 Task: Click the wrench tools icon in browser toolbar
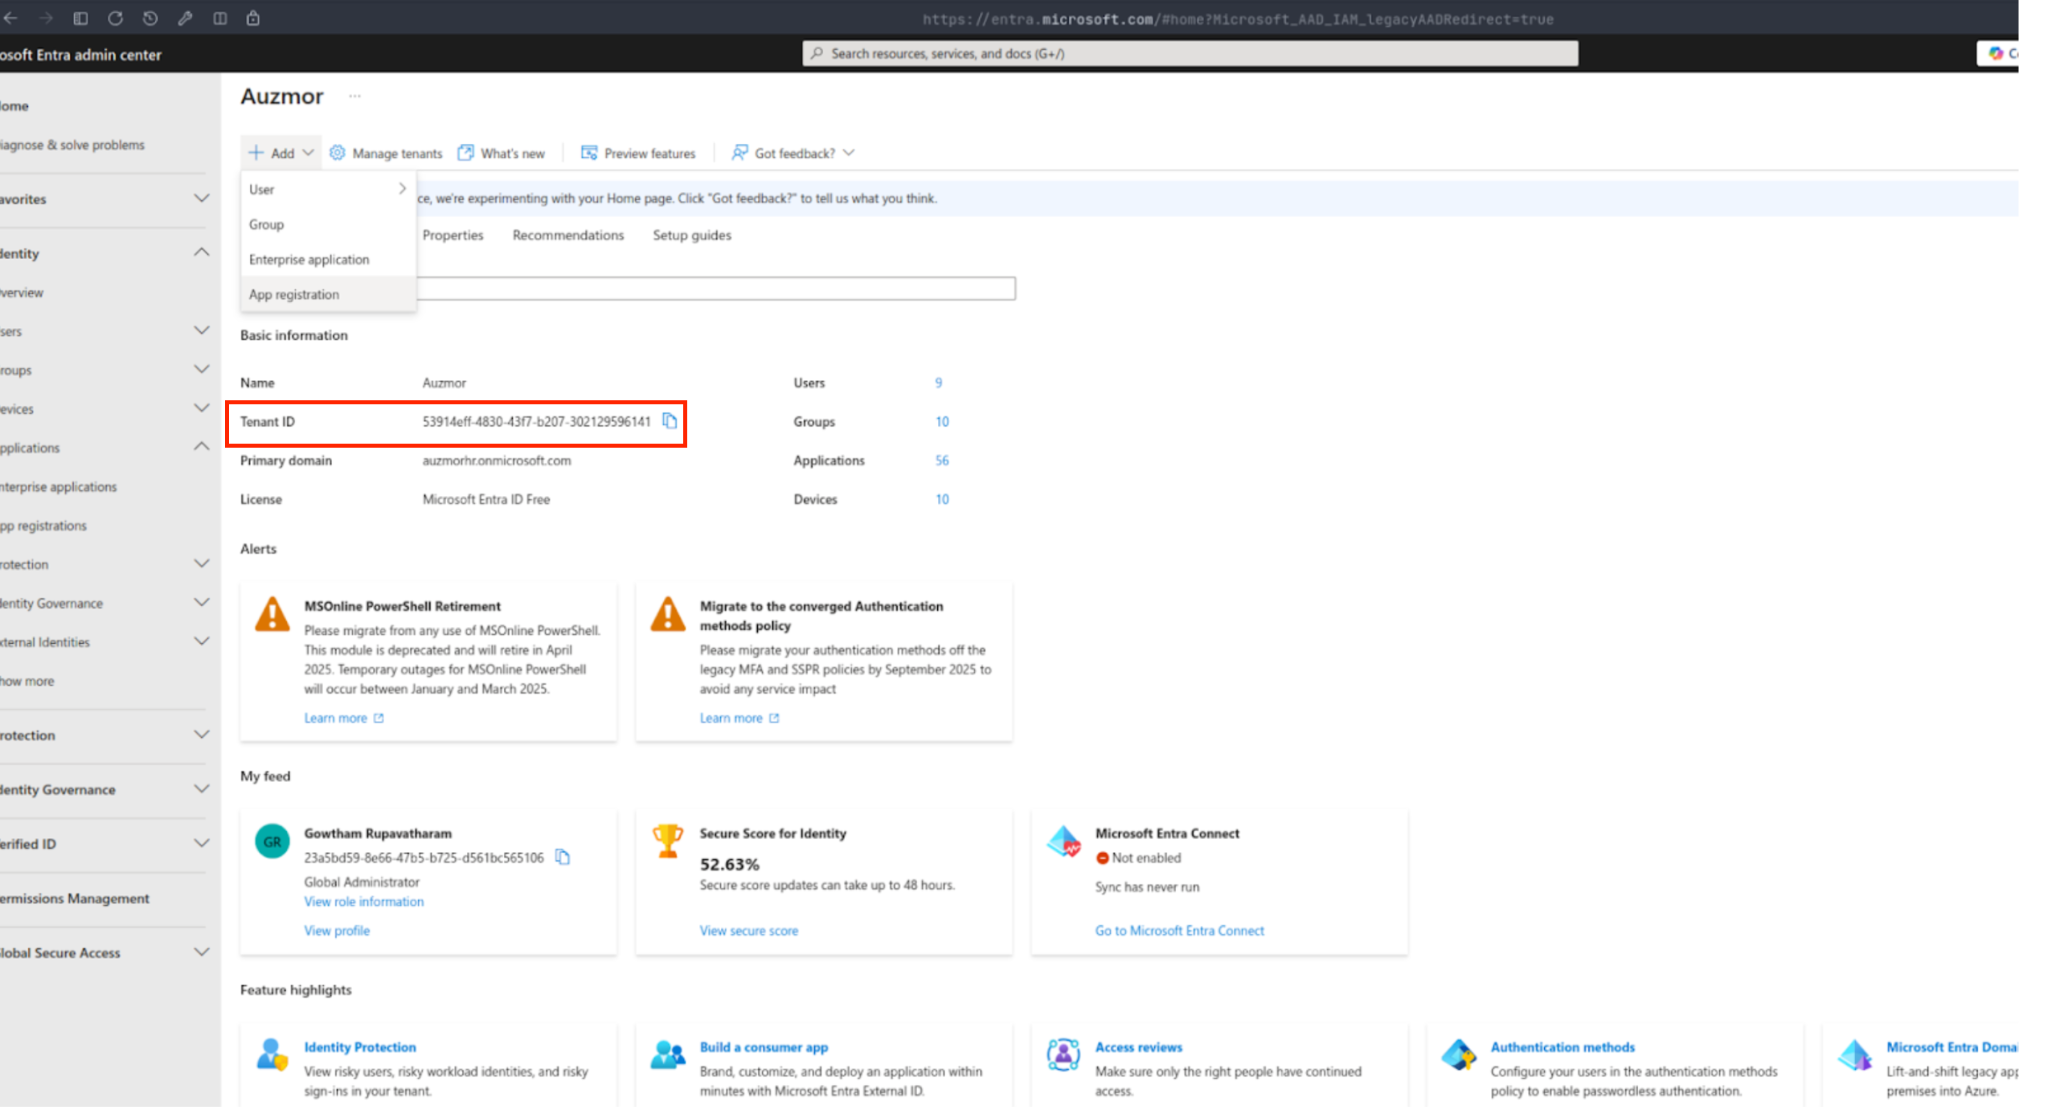185,18
